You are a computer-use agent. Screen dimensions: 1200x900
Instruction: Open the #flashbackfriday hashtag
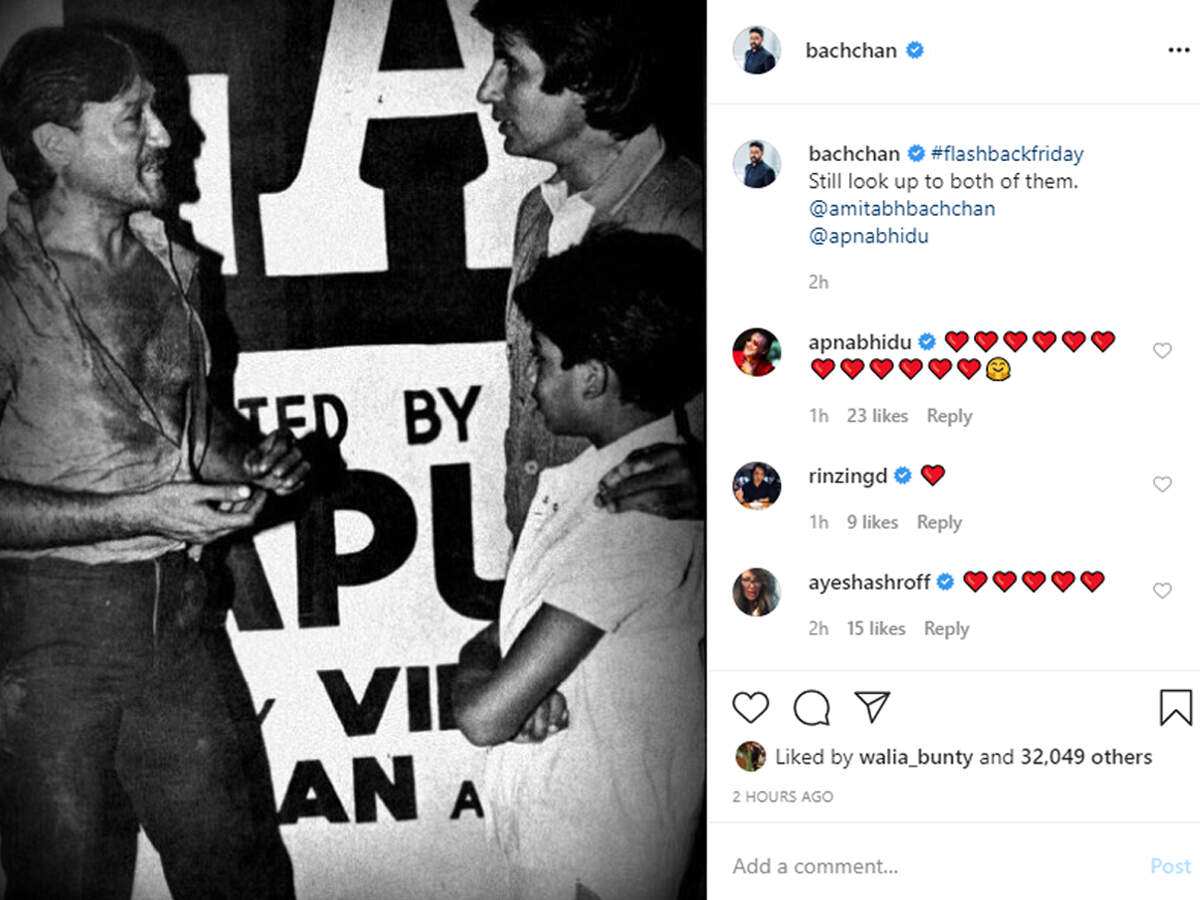pos(1007,154)
